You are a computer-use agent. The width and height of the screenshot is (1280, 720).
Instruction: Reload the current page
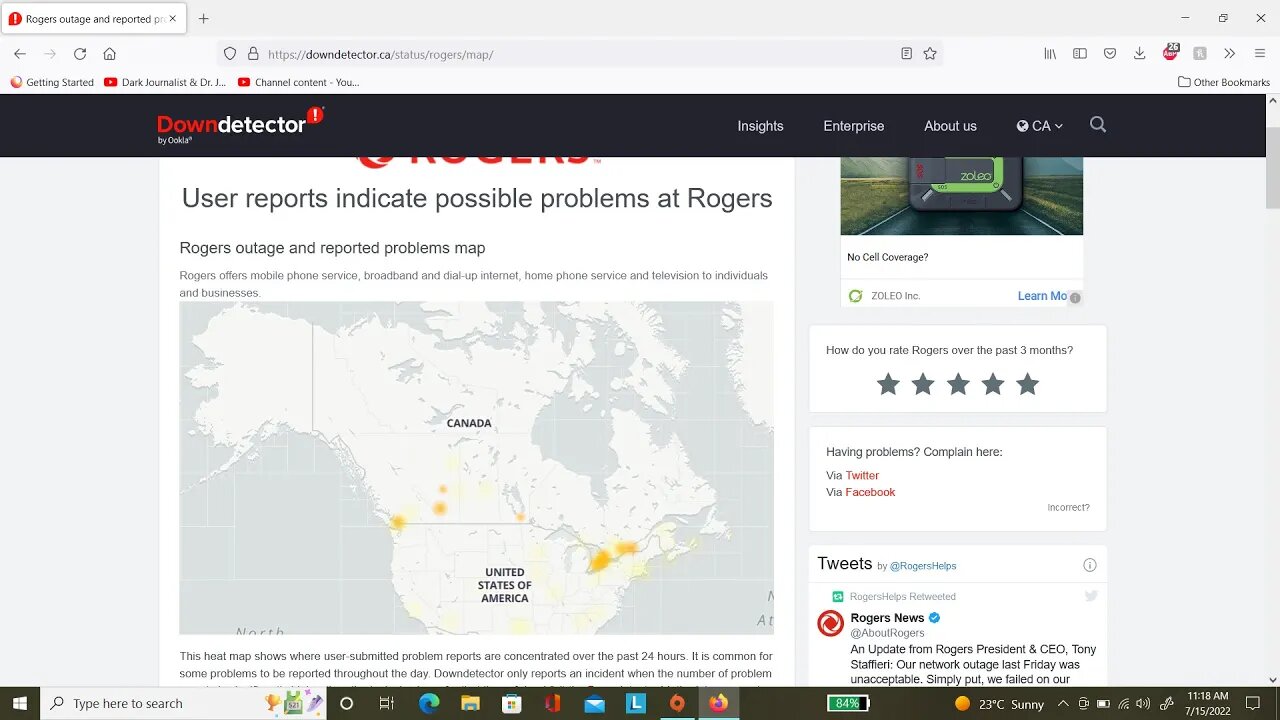[80, 54]
